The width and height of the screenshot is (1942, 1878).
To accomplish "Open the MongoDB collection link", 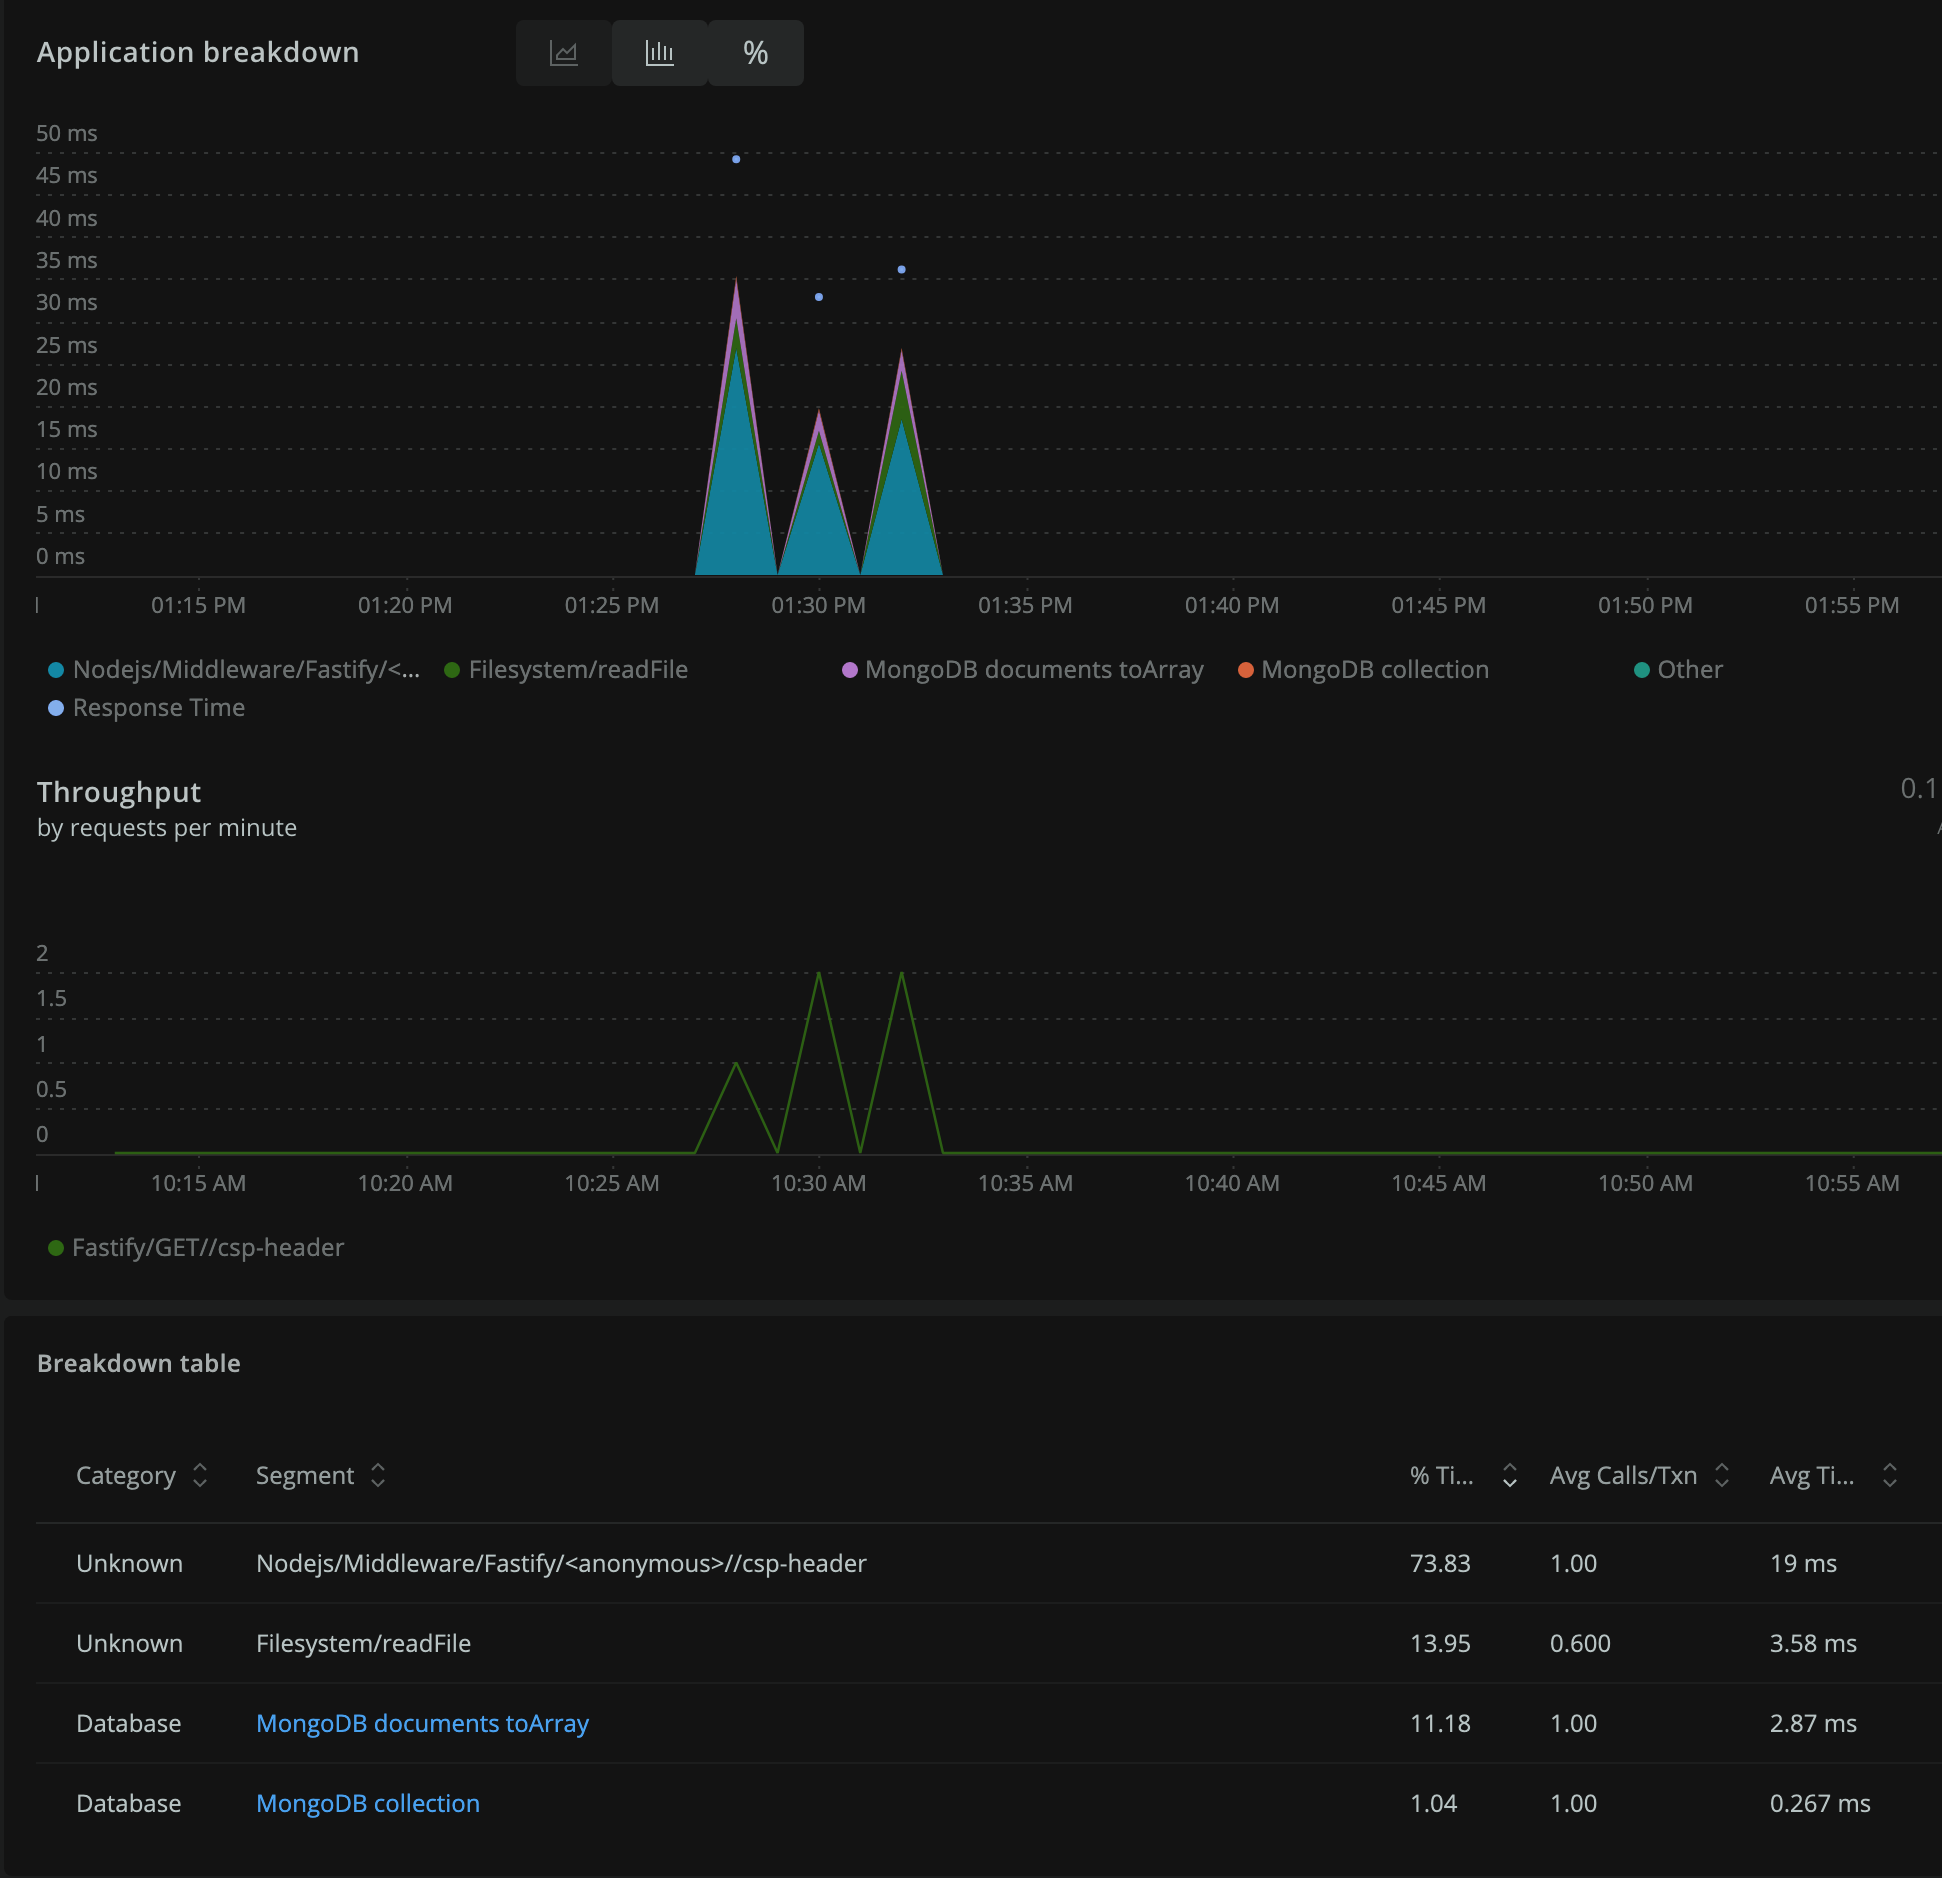I will point(367,1803).
